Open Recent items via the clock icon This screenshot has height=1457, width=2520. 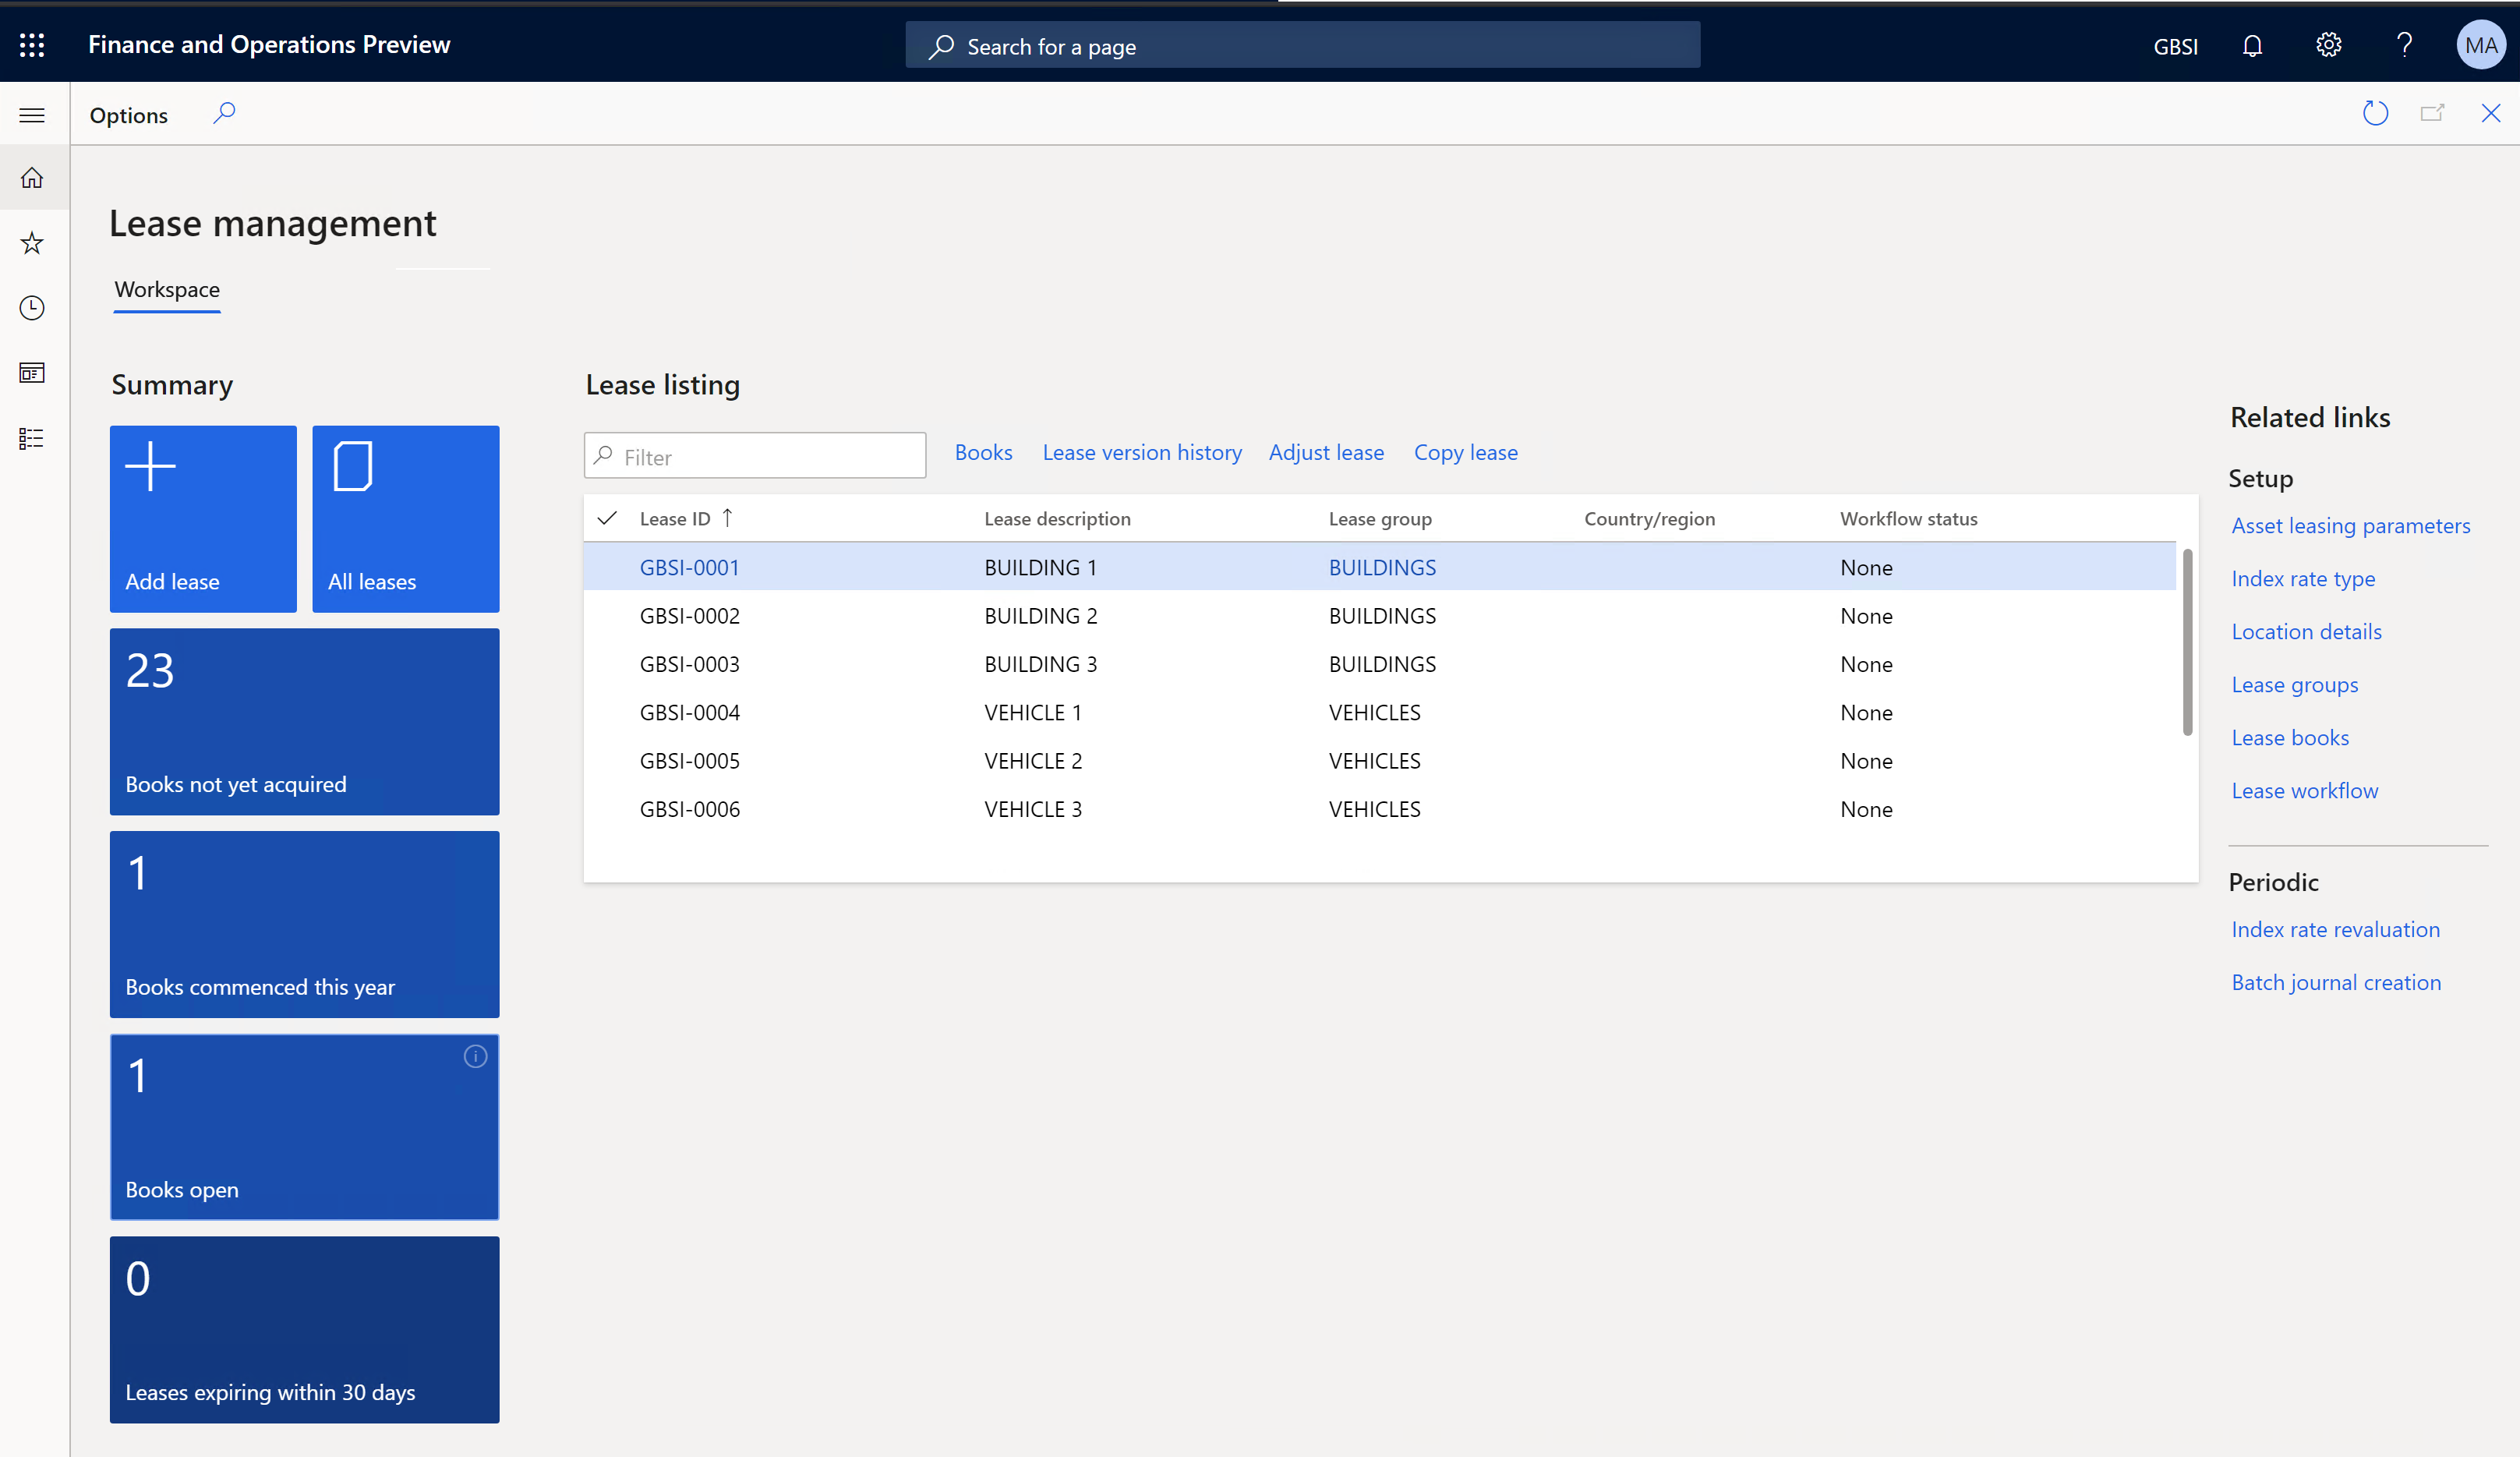[x=31, y=308]
